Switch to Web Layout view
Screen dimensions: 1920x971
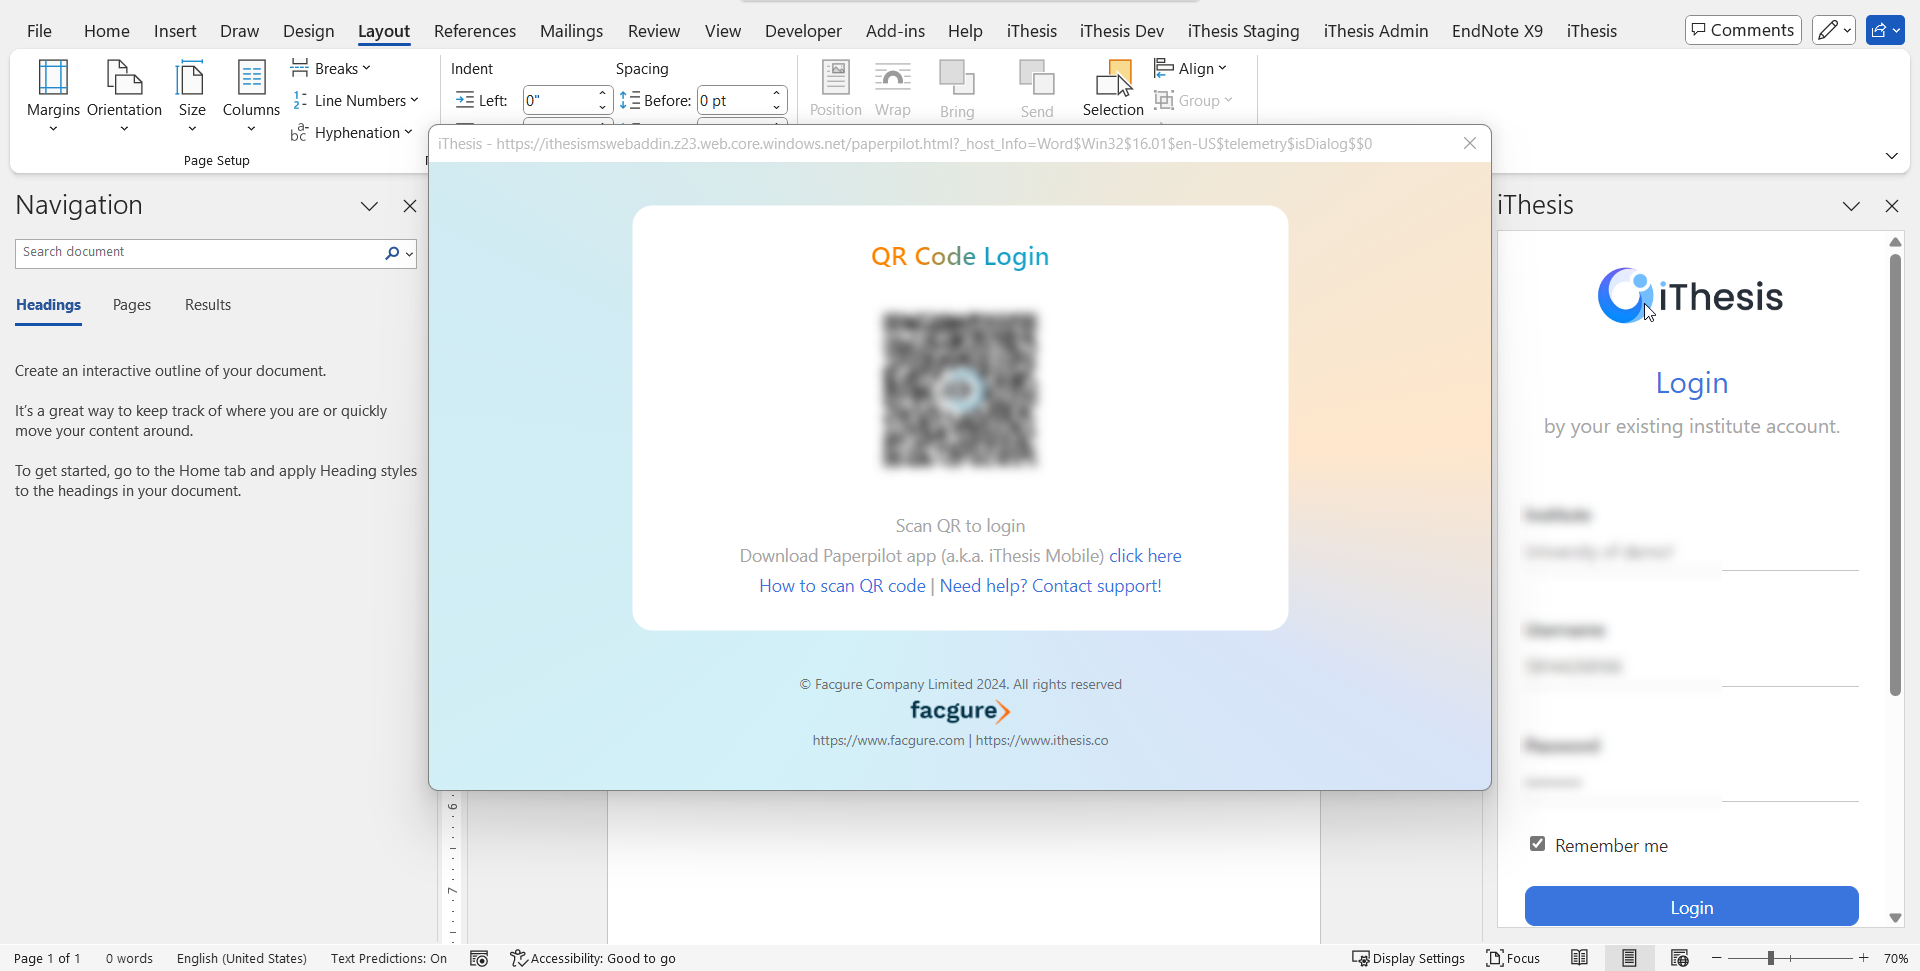pyautogui.click(x=1680, y=958)
